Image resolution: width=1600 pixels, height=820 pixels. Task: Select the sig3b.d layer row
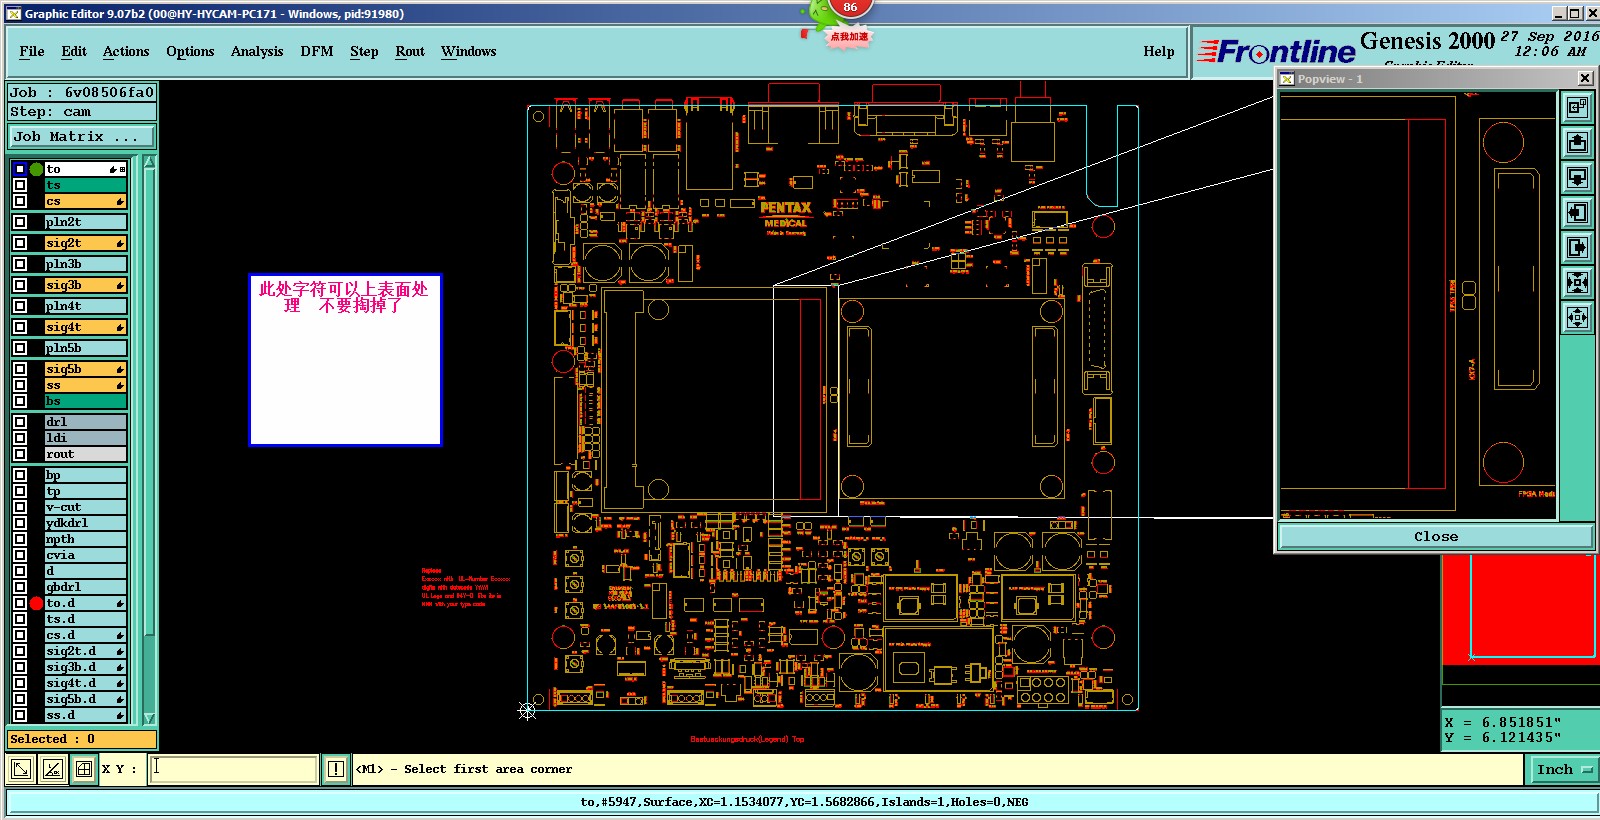86,667
